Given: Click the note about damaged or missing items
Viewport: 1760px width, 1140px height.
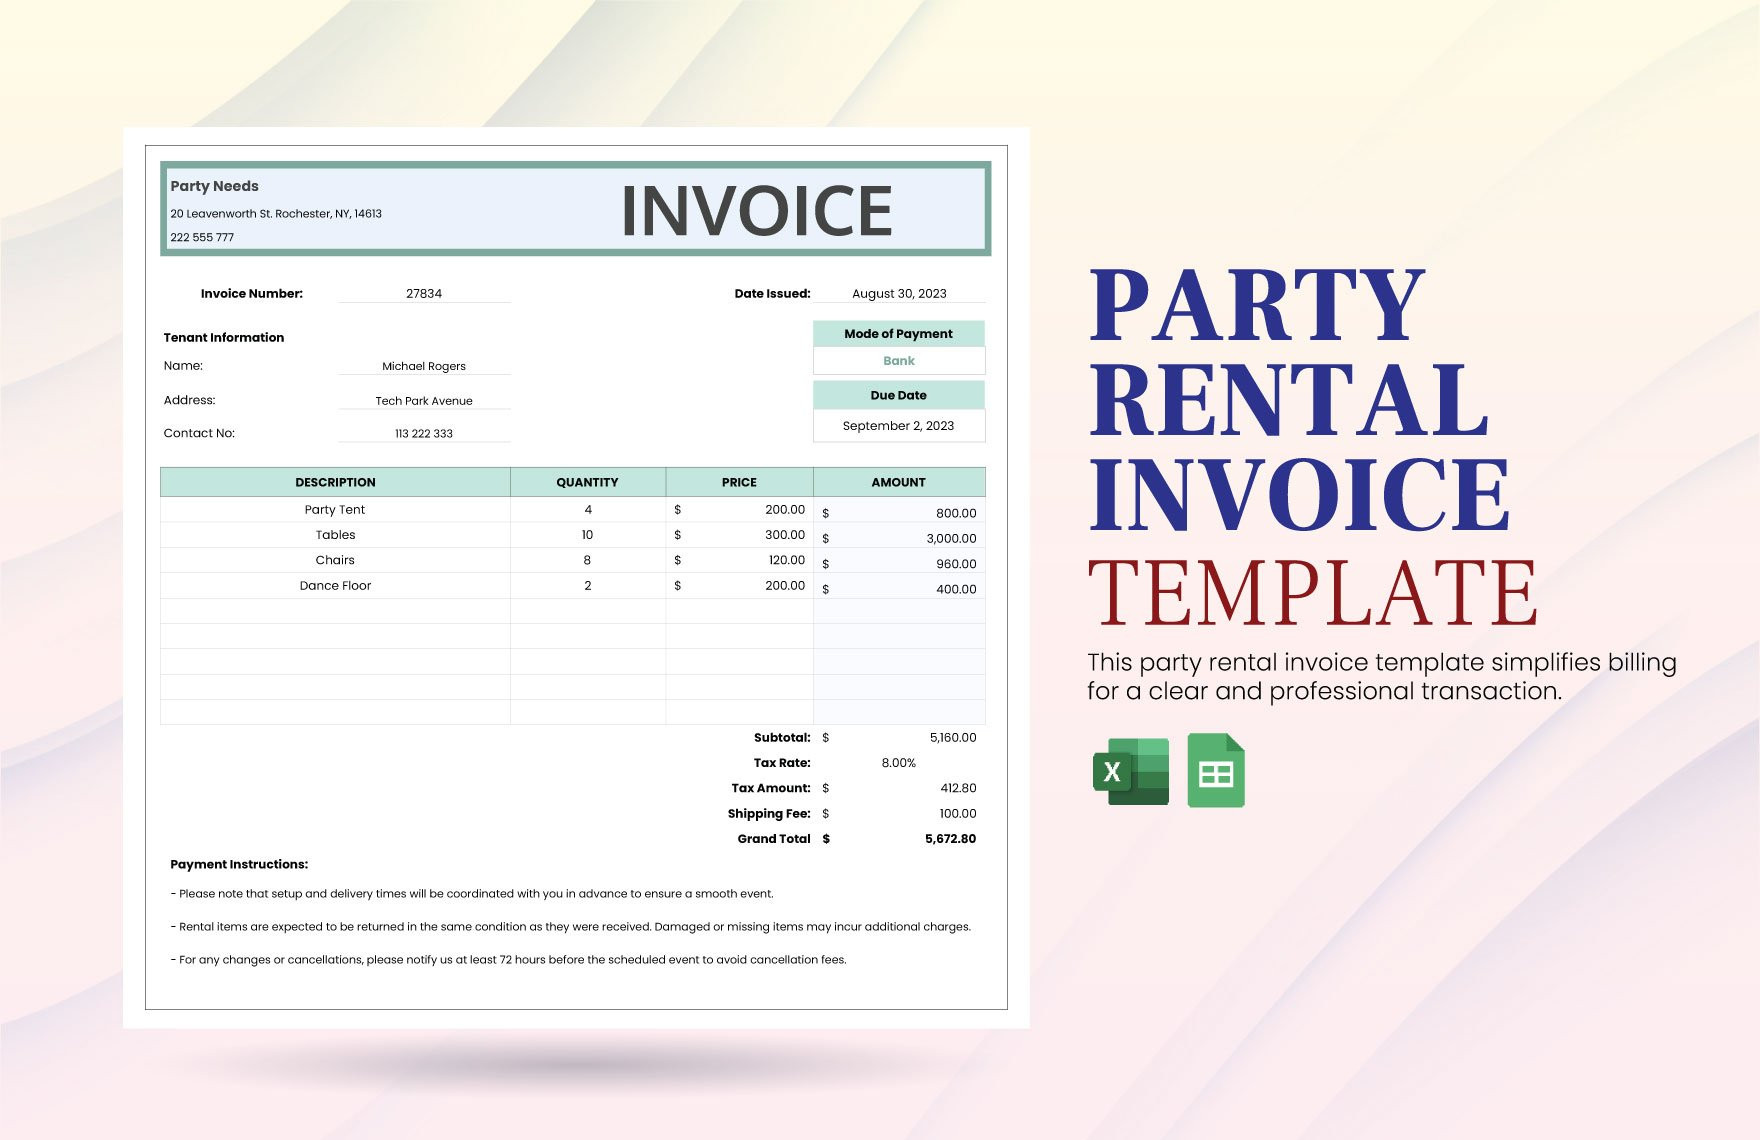Looking at the screenshot, I should pos(571,927).
